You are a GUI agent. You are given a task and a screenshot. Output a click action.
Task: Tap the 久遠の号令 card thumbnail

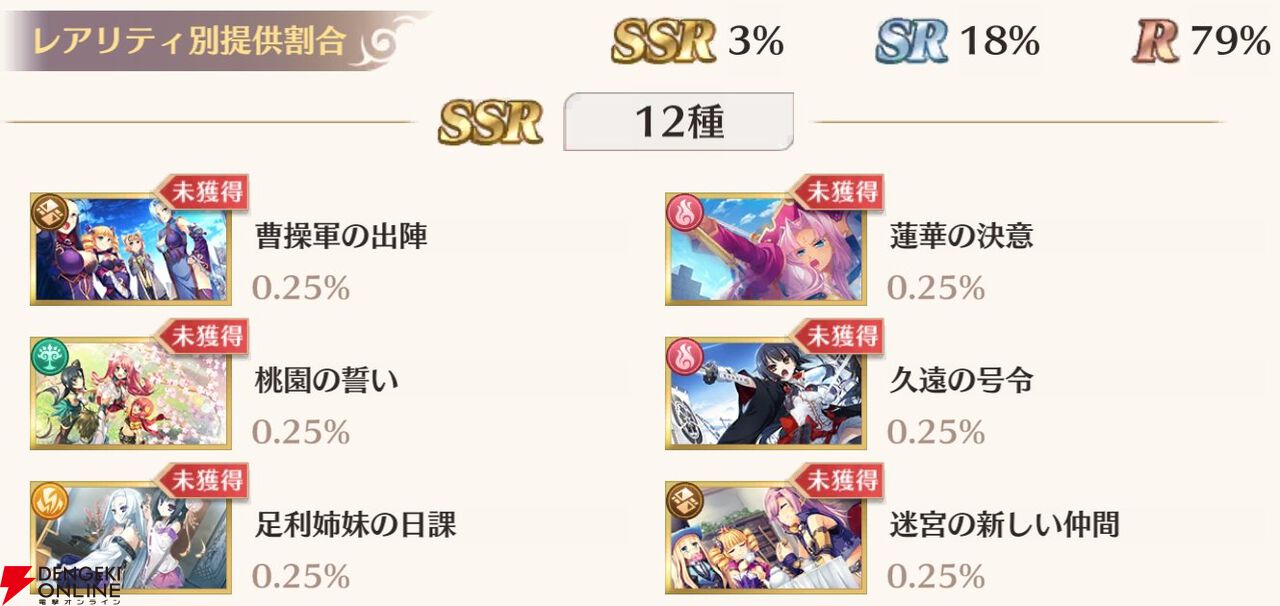pyautogui.click(x=765, y=393)
